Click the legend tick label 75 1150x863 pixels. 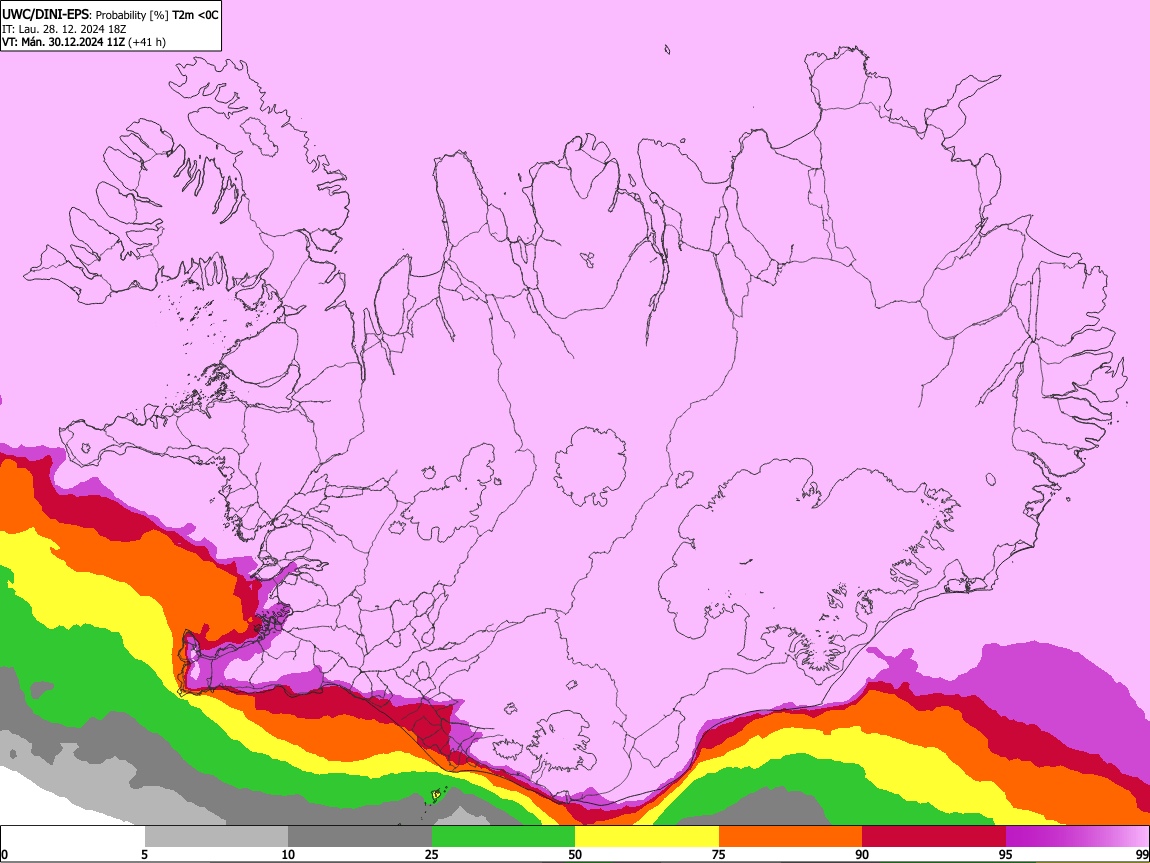point(718,855)
